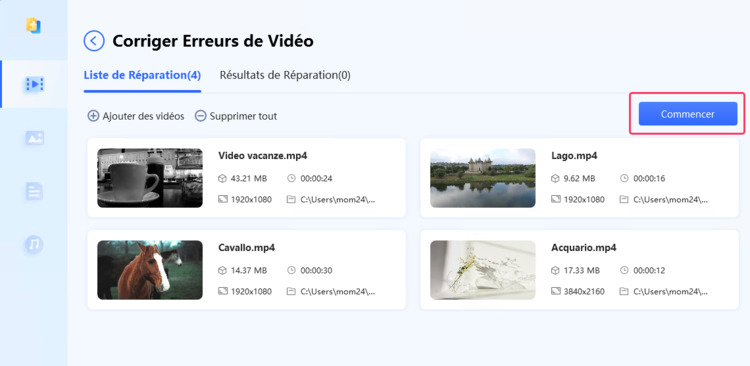Screen dimensions: 750x366
Task: Click the 1920x1080 resolution of Video vacanze.mp4
Action: point(251,200)
